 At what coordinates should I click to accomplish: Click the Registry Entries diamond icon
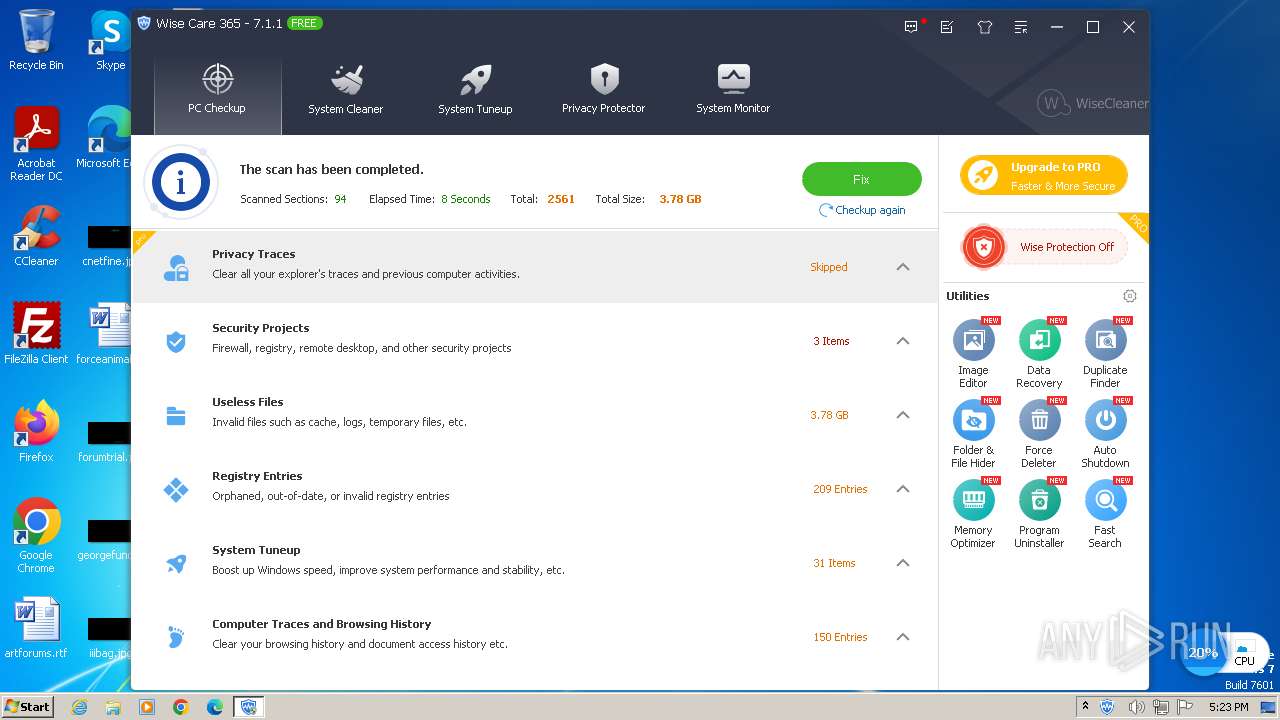click(176, 489)
